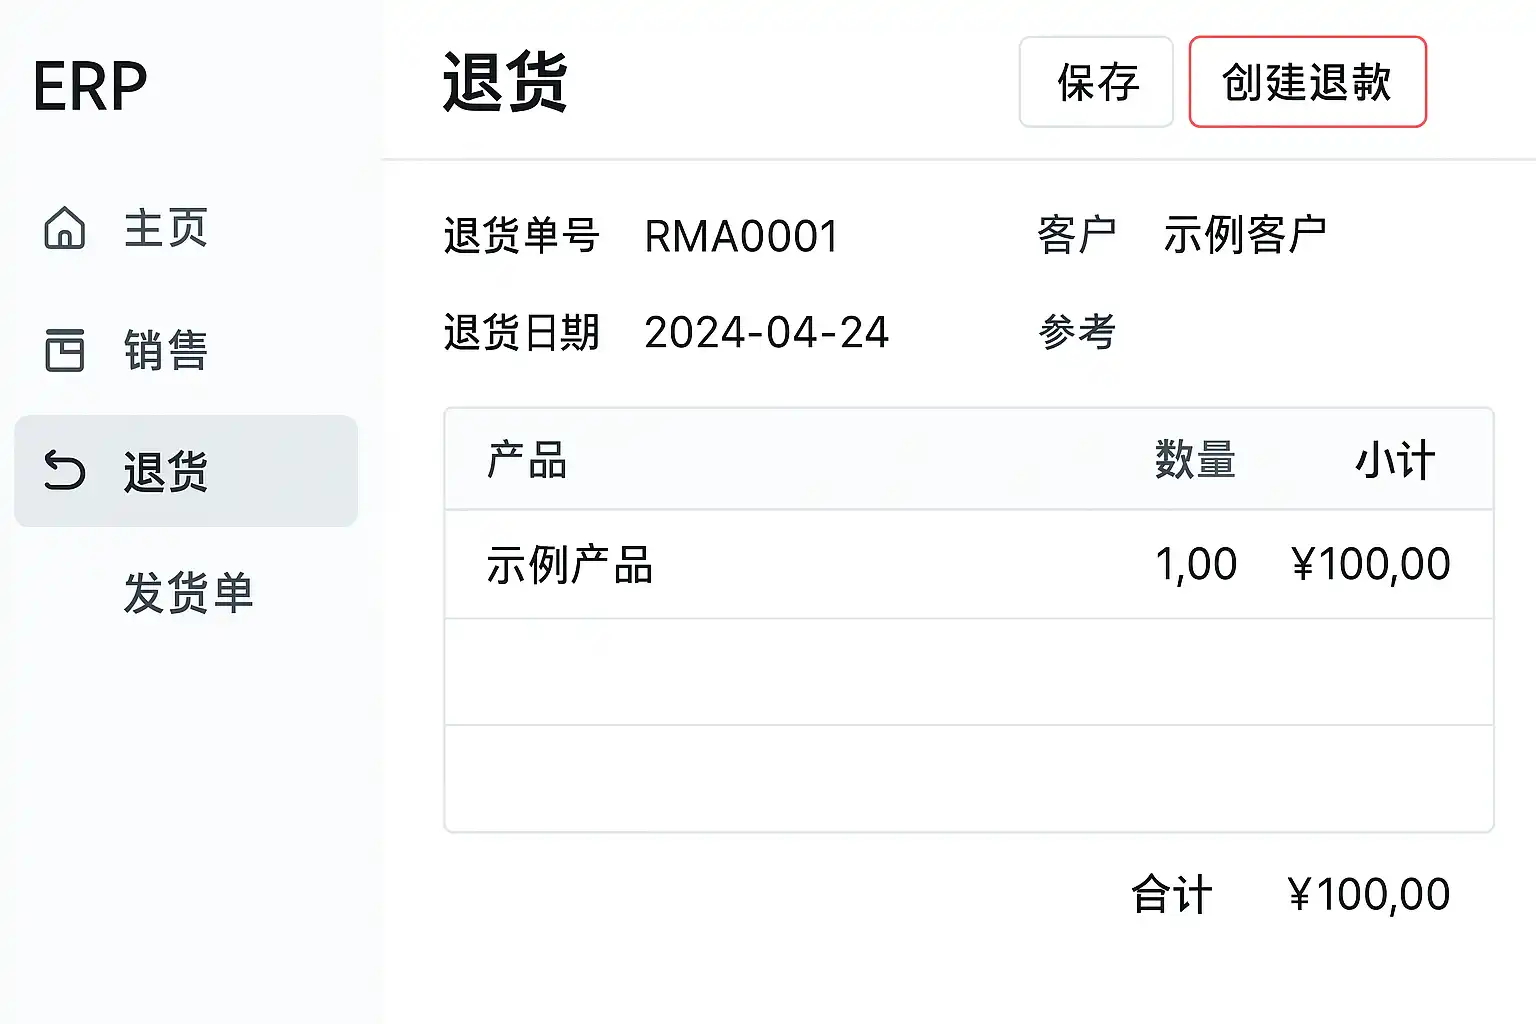The image size is (1536, 1024).
Task: Click the 创建退款 button
Action: [1307, 82]
